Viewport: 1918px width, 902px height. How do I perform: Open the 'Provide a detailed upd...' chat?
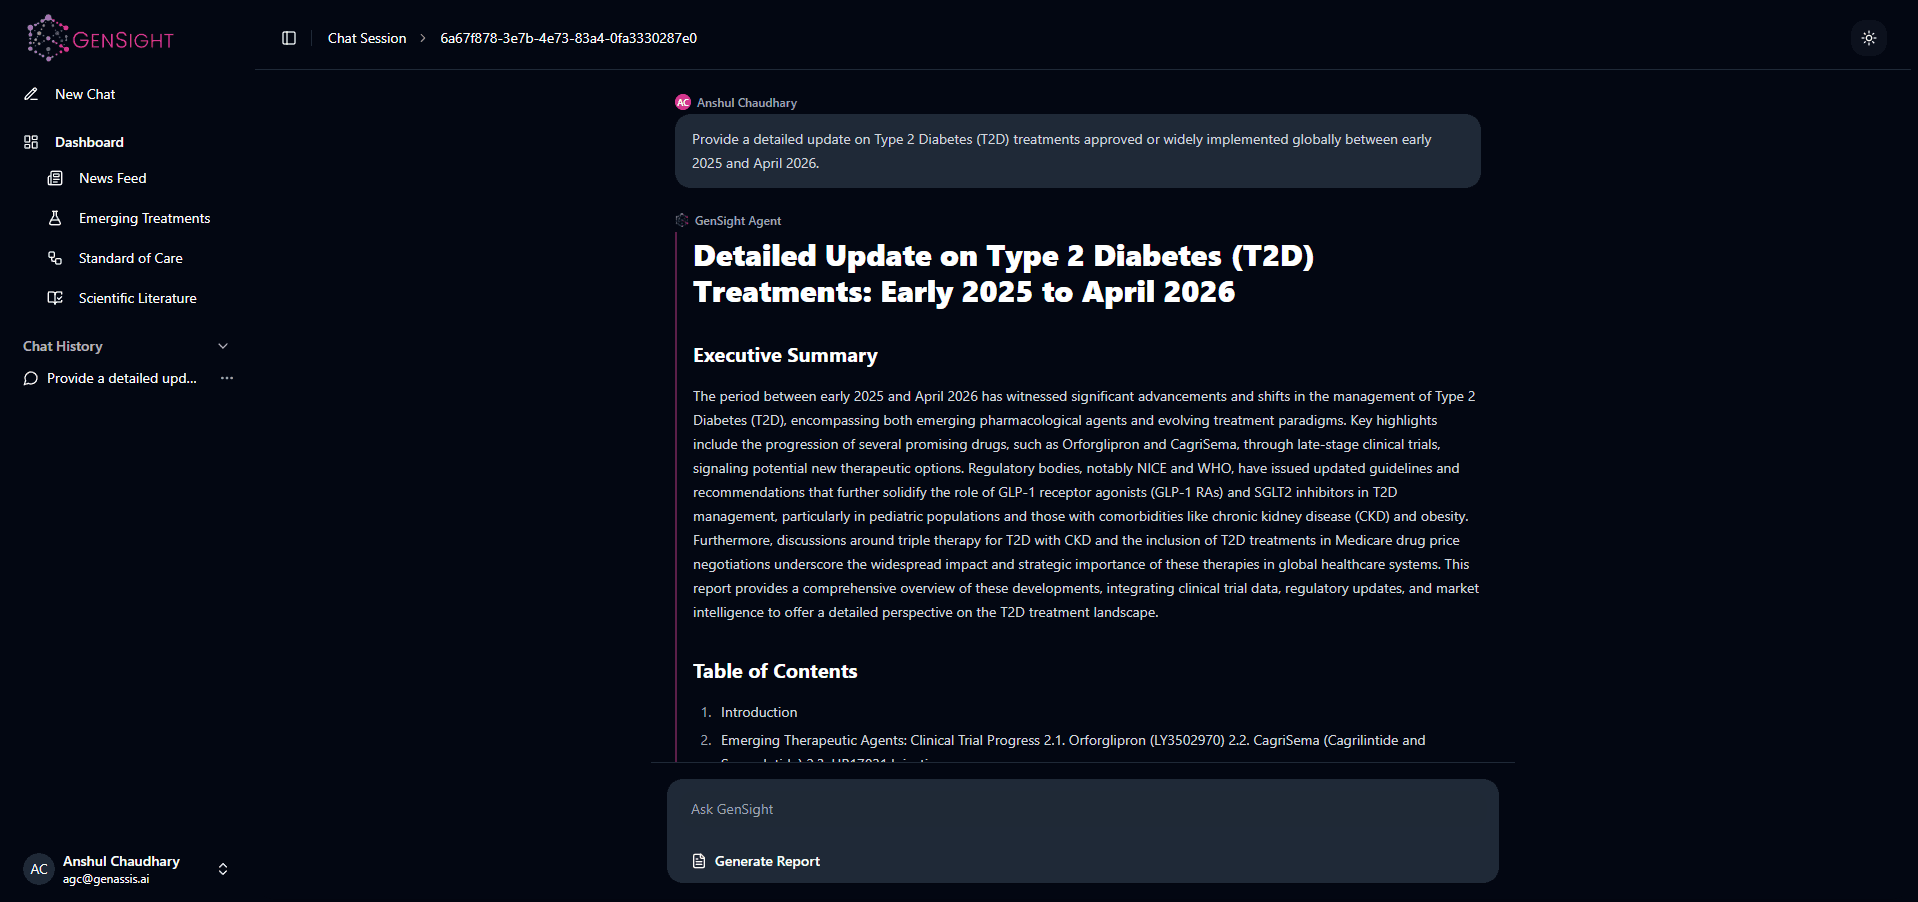[x=121, y=378]
